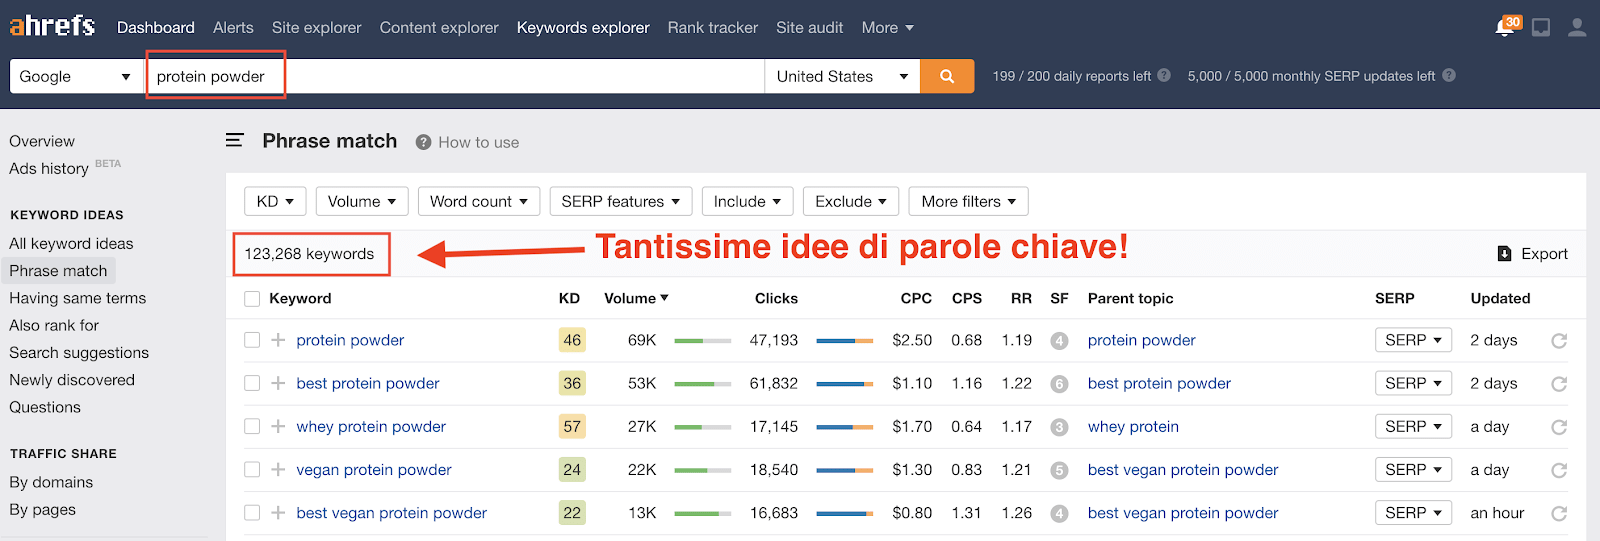Add protein powder keyword with plus icon
This screenshot has height=541, width=1600.
[278, 340]
